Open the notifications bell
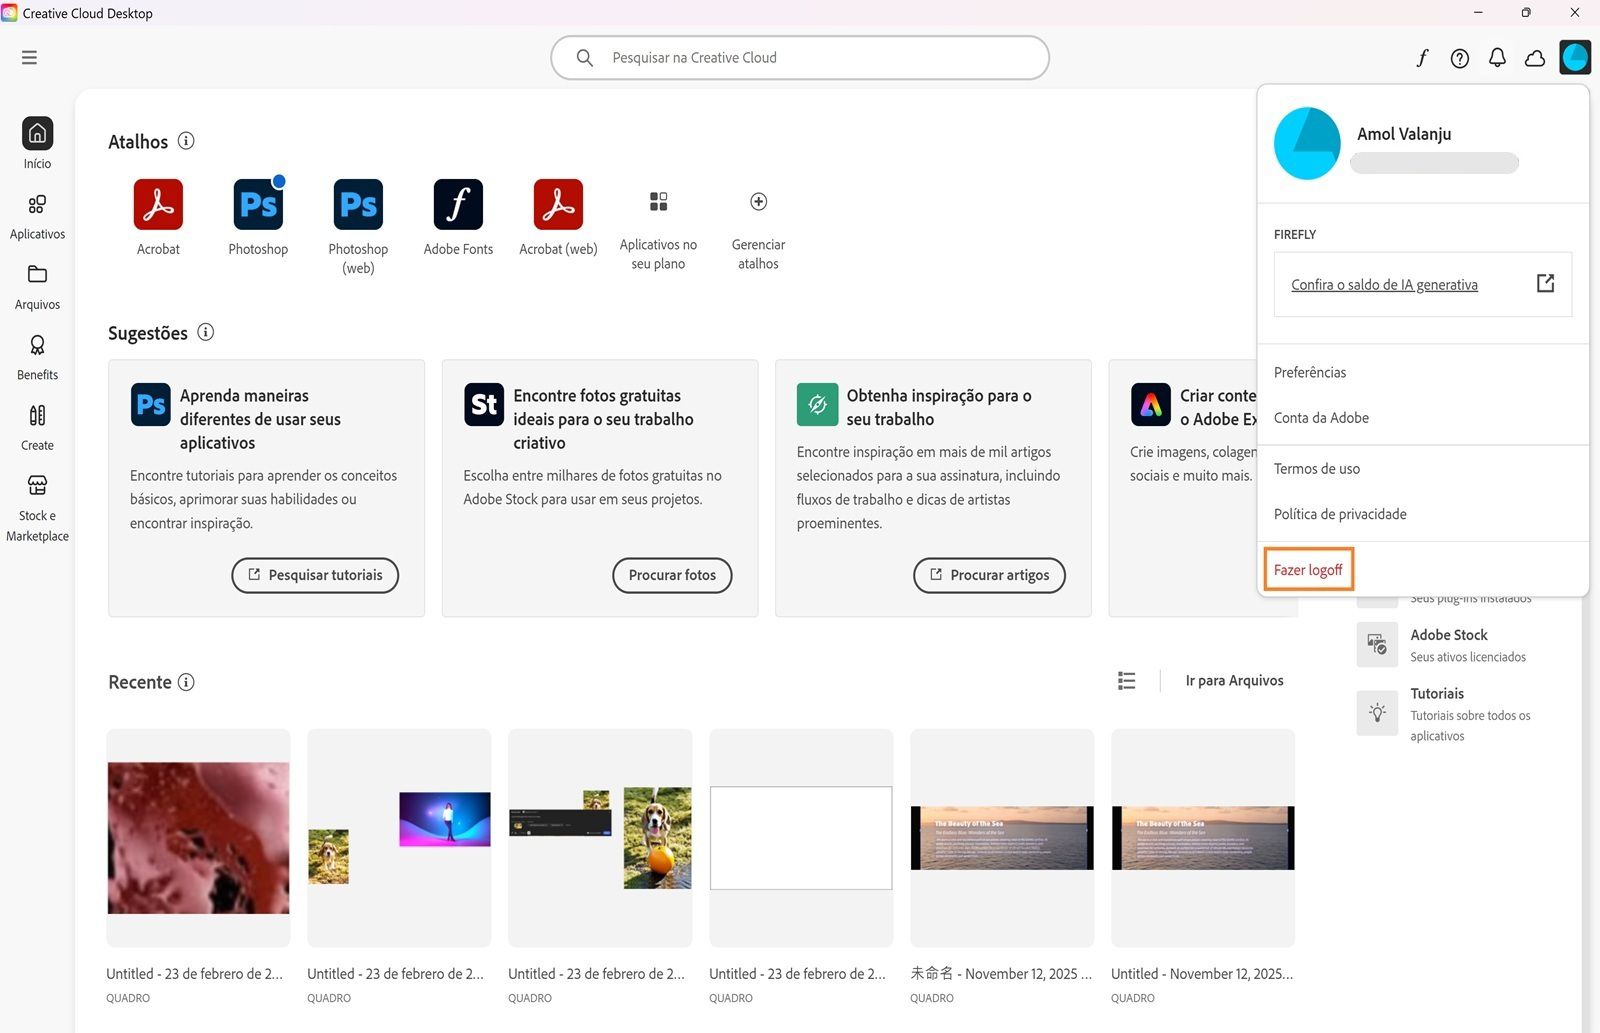1600x1033 pixels. point(1497,58)
